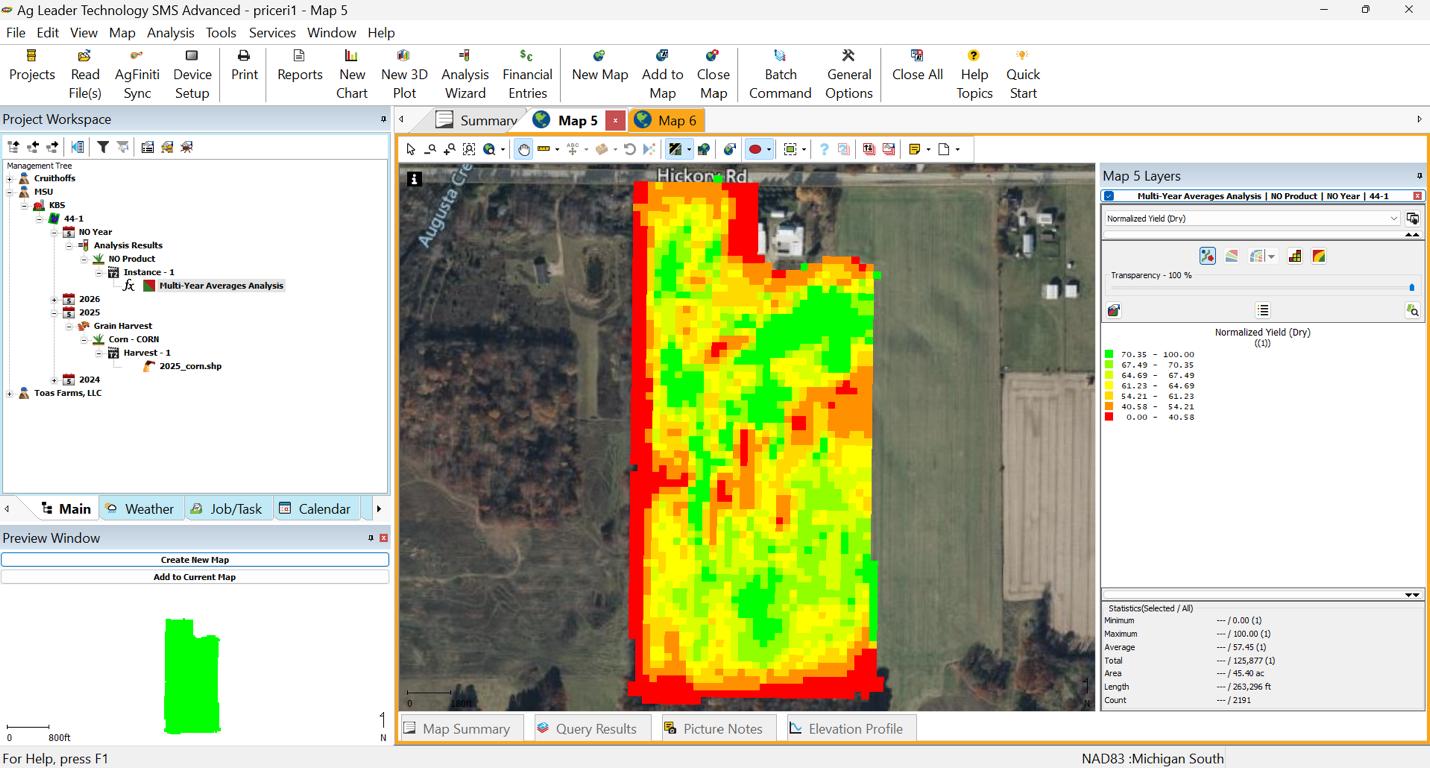The height and width of the screenshot is (768, 1430).
Task: Collapse the MSU tree node
Action: 10,192
